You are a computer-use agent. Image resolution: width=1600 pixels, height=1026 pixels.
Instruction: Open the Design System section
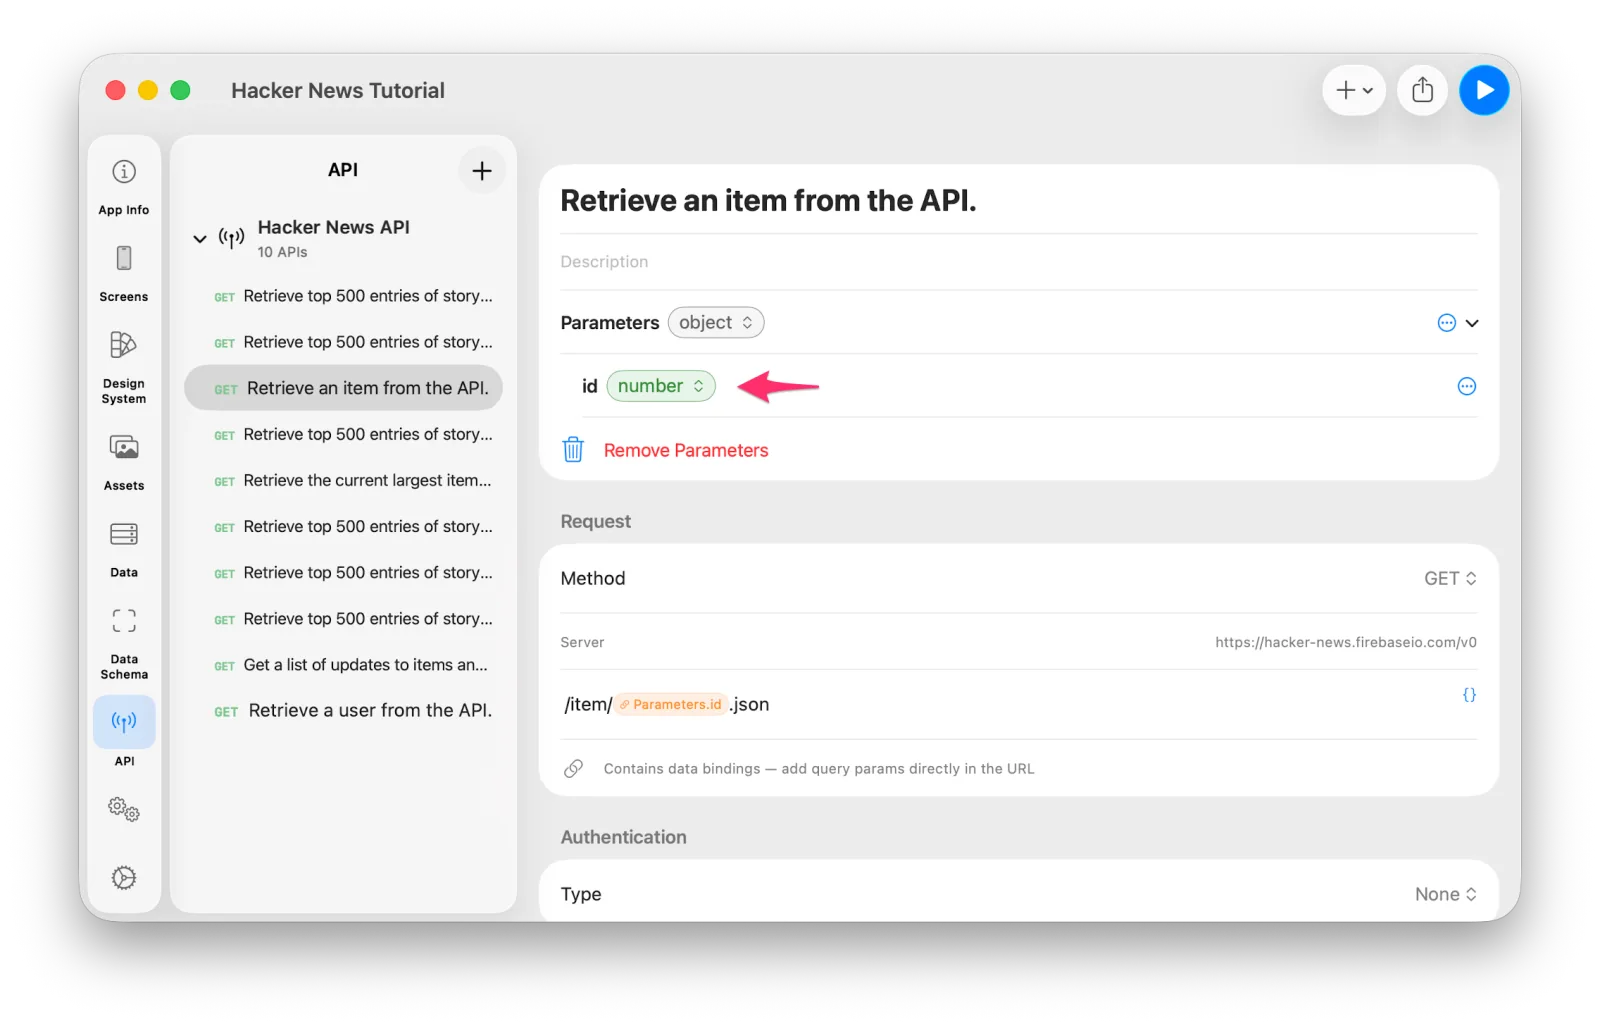124,367
